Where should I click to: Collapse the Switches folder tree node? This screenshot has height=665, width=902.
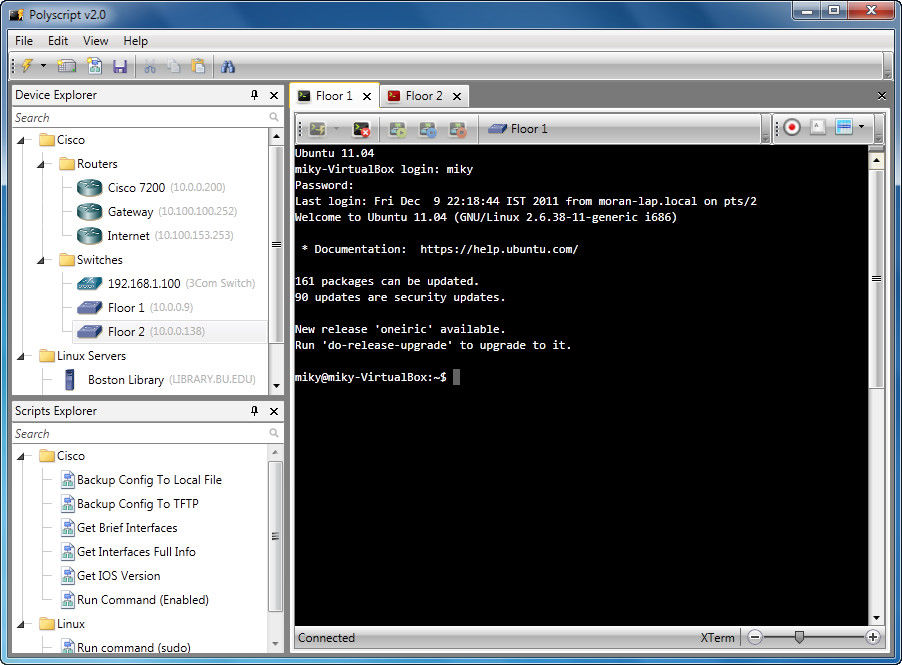[x=42, y=260]
